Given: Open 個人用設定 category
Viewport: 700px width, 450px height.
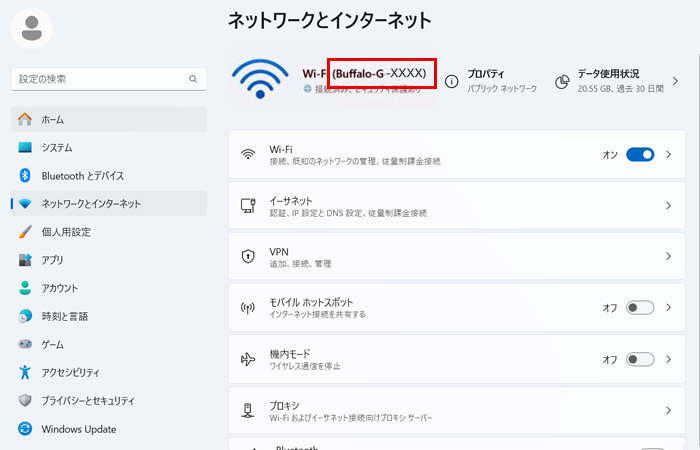Looking at the screenshot, I should 108,232.
